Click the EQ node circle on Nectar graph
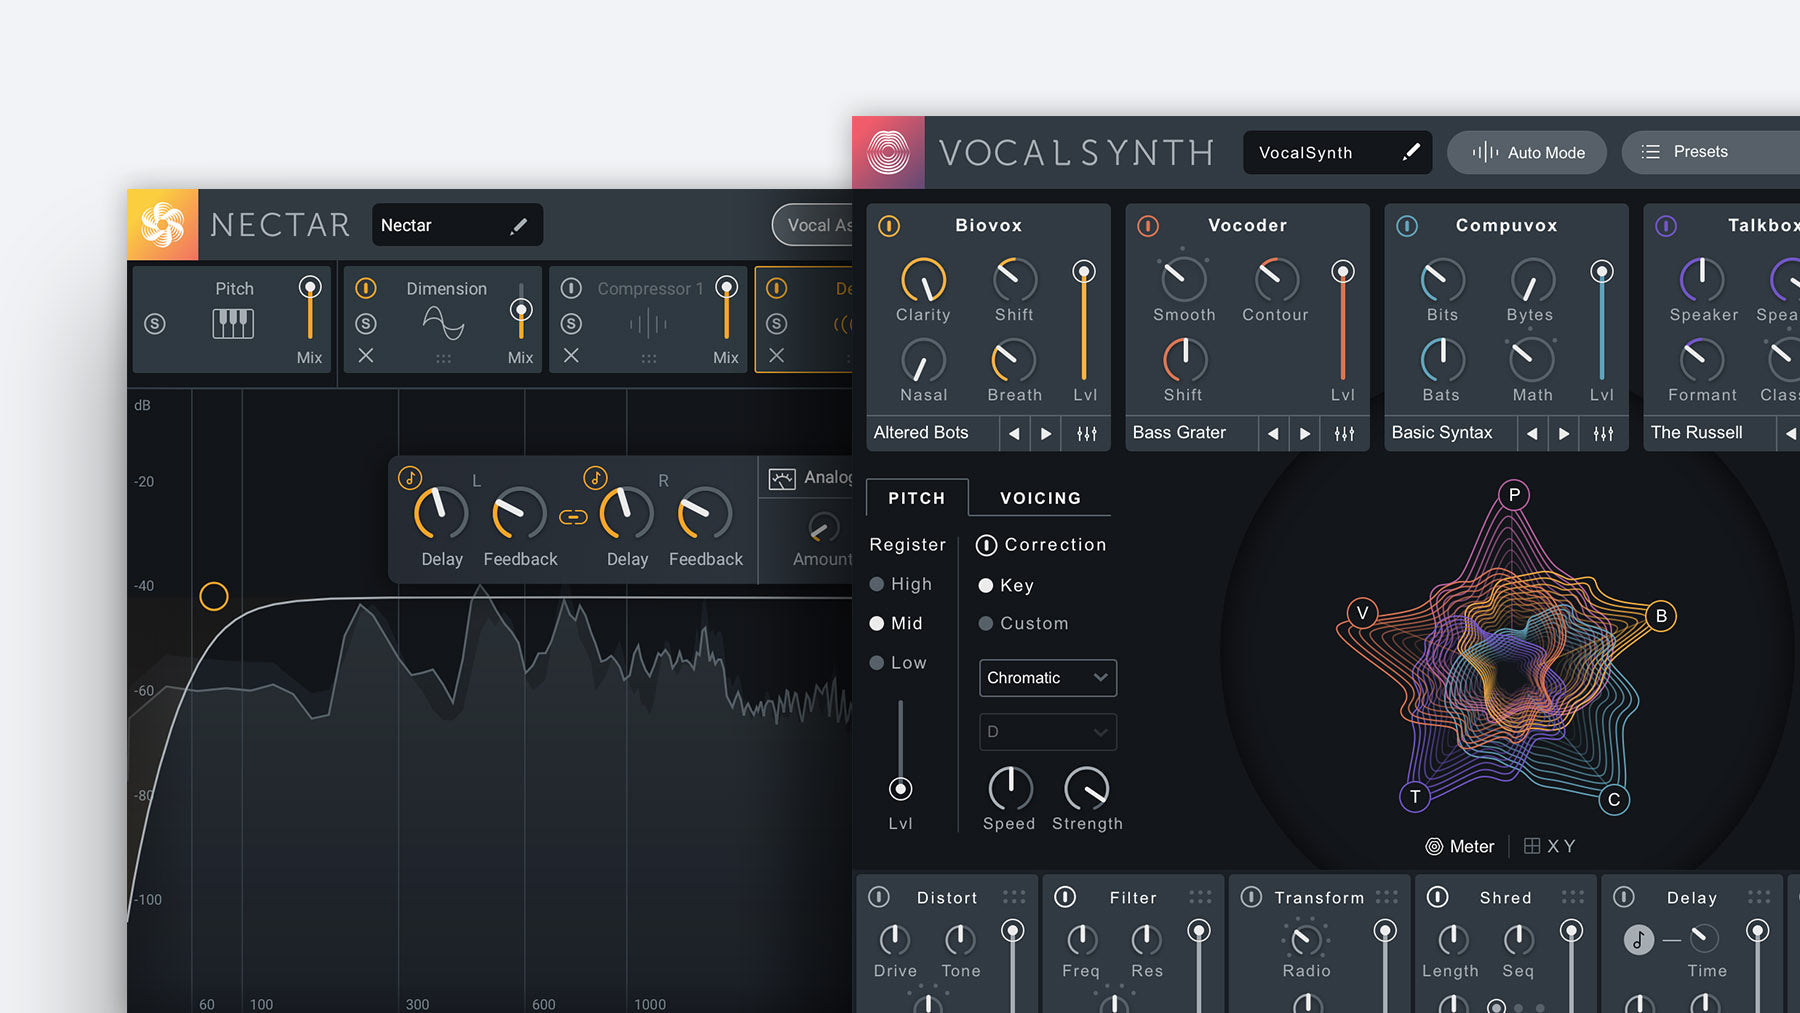Image resolution: width=1800 pixels, height=1013 pixels. click(x=214, y=596)
